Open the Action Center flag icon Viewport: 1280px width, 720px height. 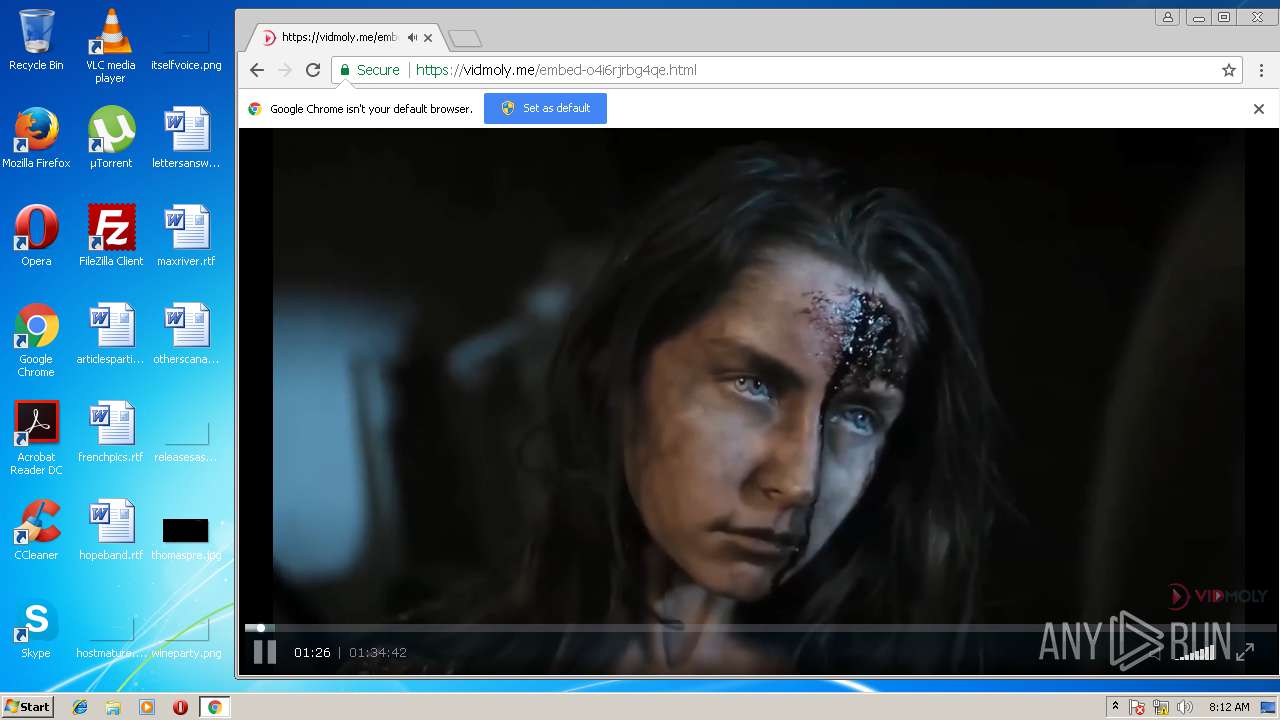click(x=1137, y=707)
